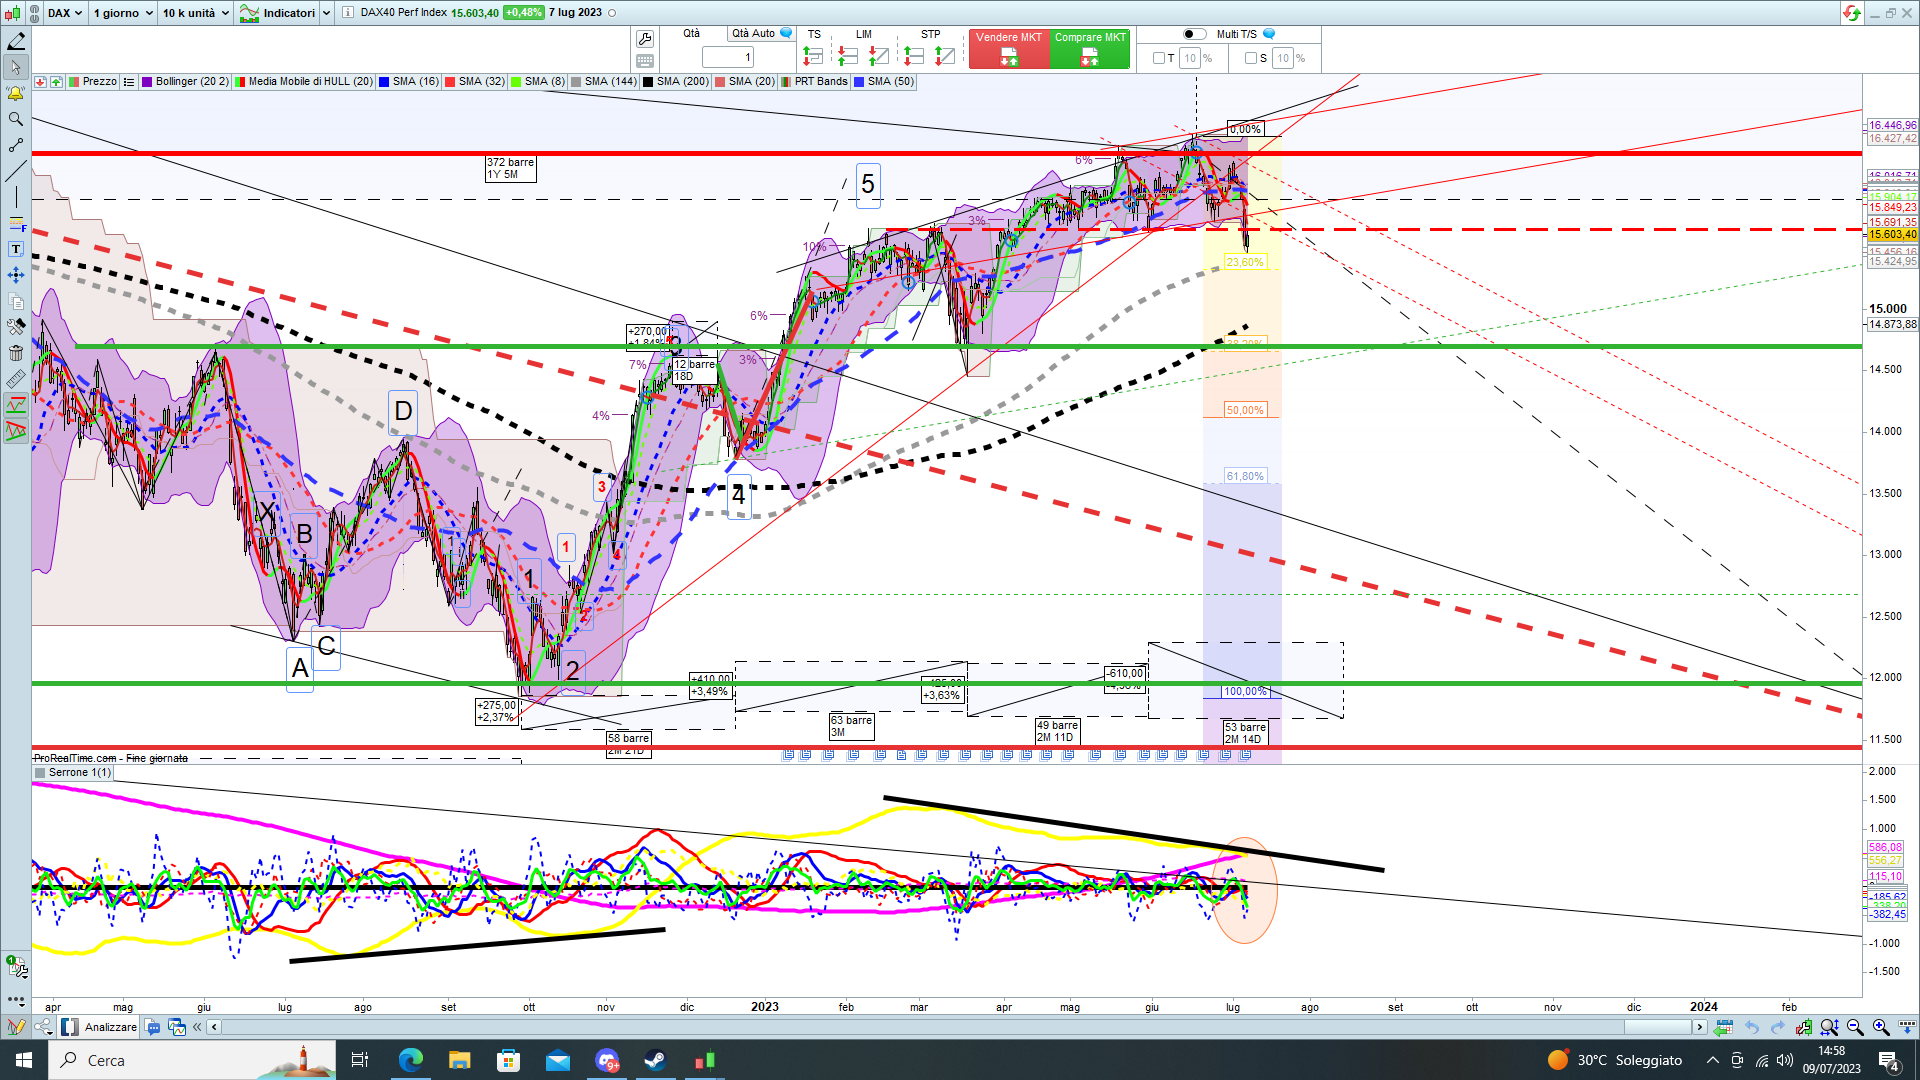Image resolution: width=1920 pixels, height=1080 pixels.
Task: Click the Qtà Auto button
Action: (x=761, y=34)
